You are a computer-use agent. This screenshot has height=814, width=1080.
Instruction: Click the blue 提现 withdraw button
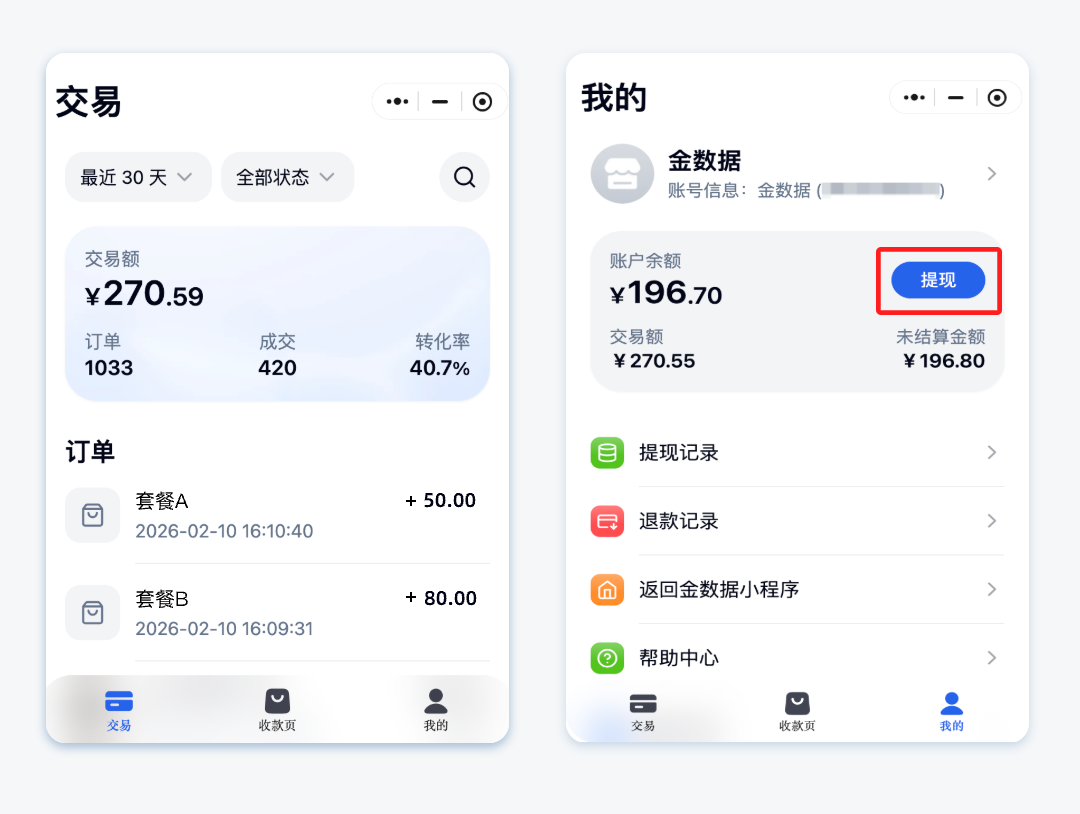click(938, 280)
